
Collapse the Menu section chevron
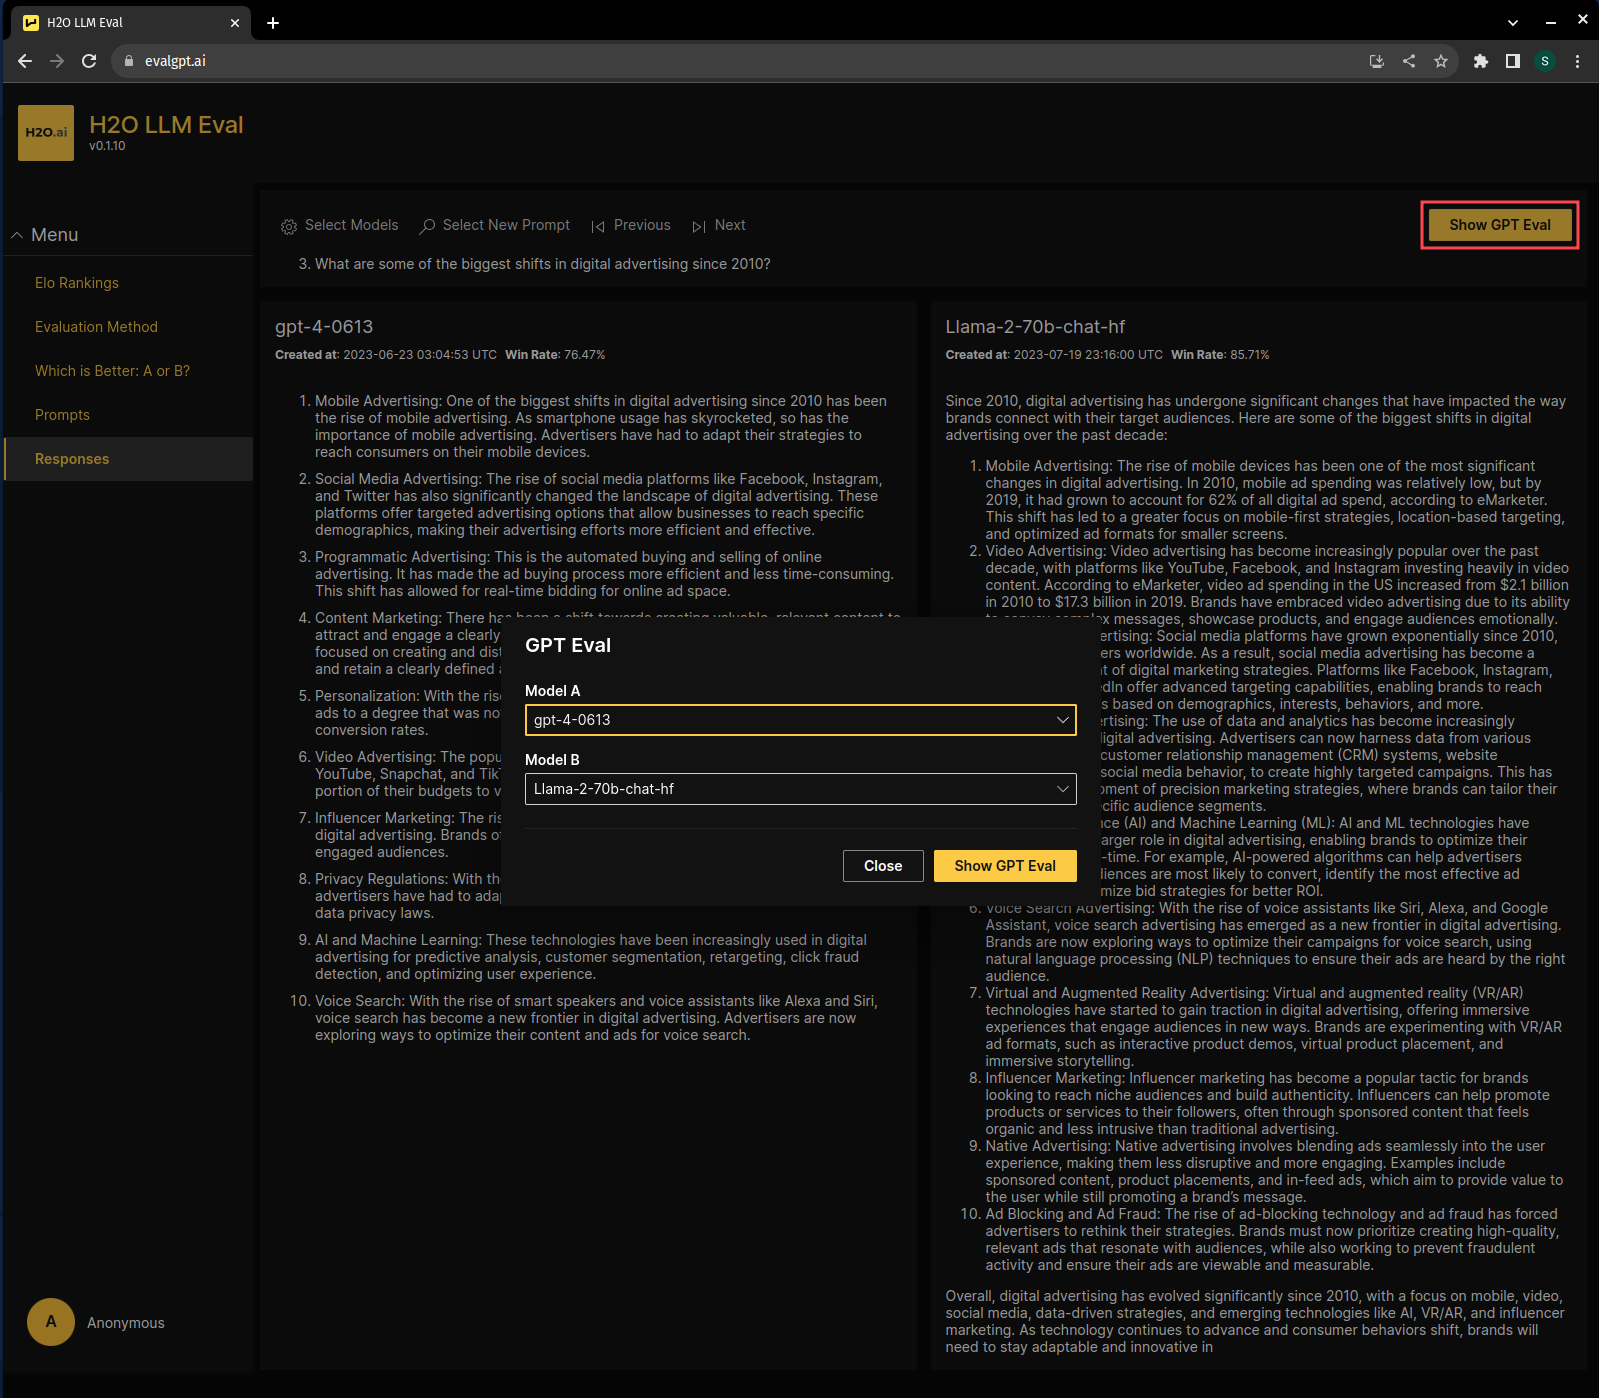tap(17, 235)
